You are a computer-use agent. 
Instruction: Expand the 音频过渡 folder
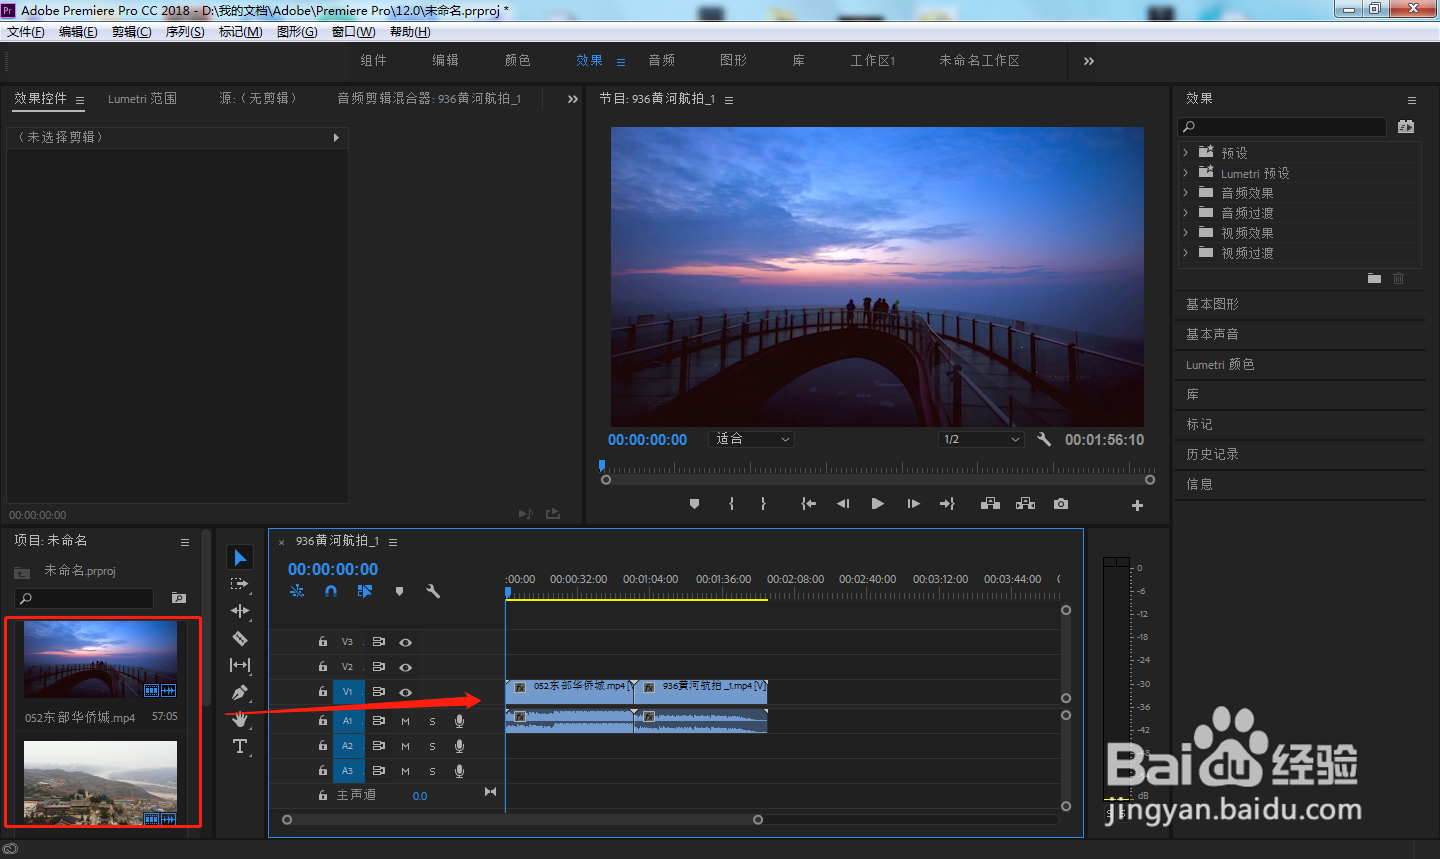[1186, 212]
